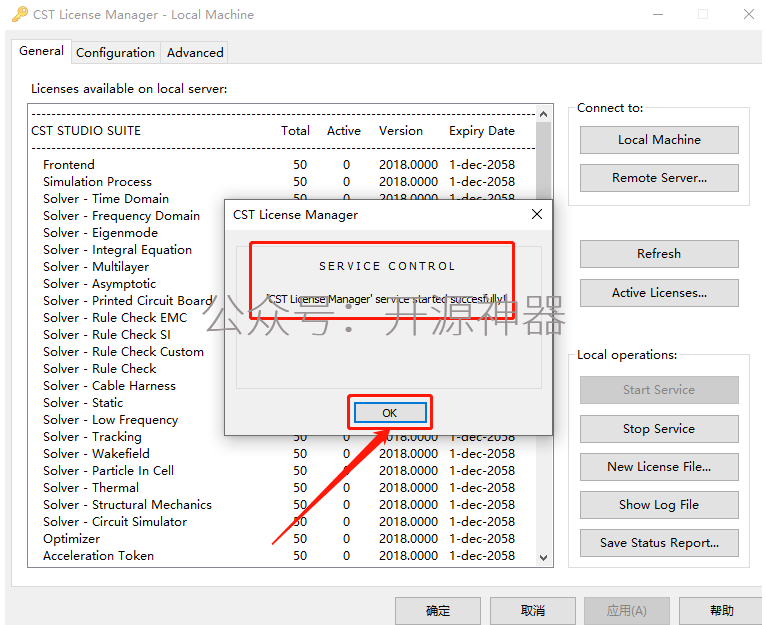
Task: Click the Start Service button
Action: pos(659,389)
